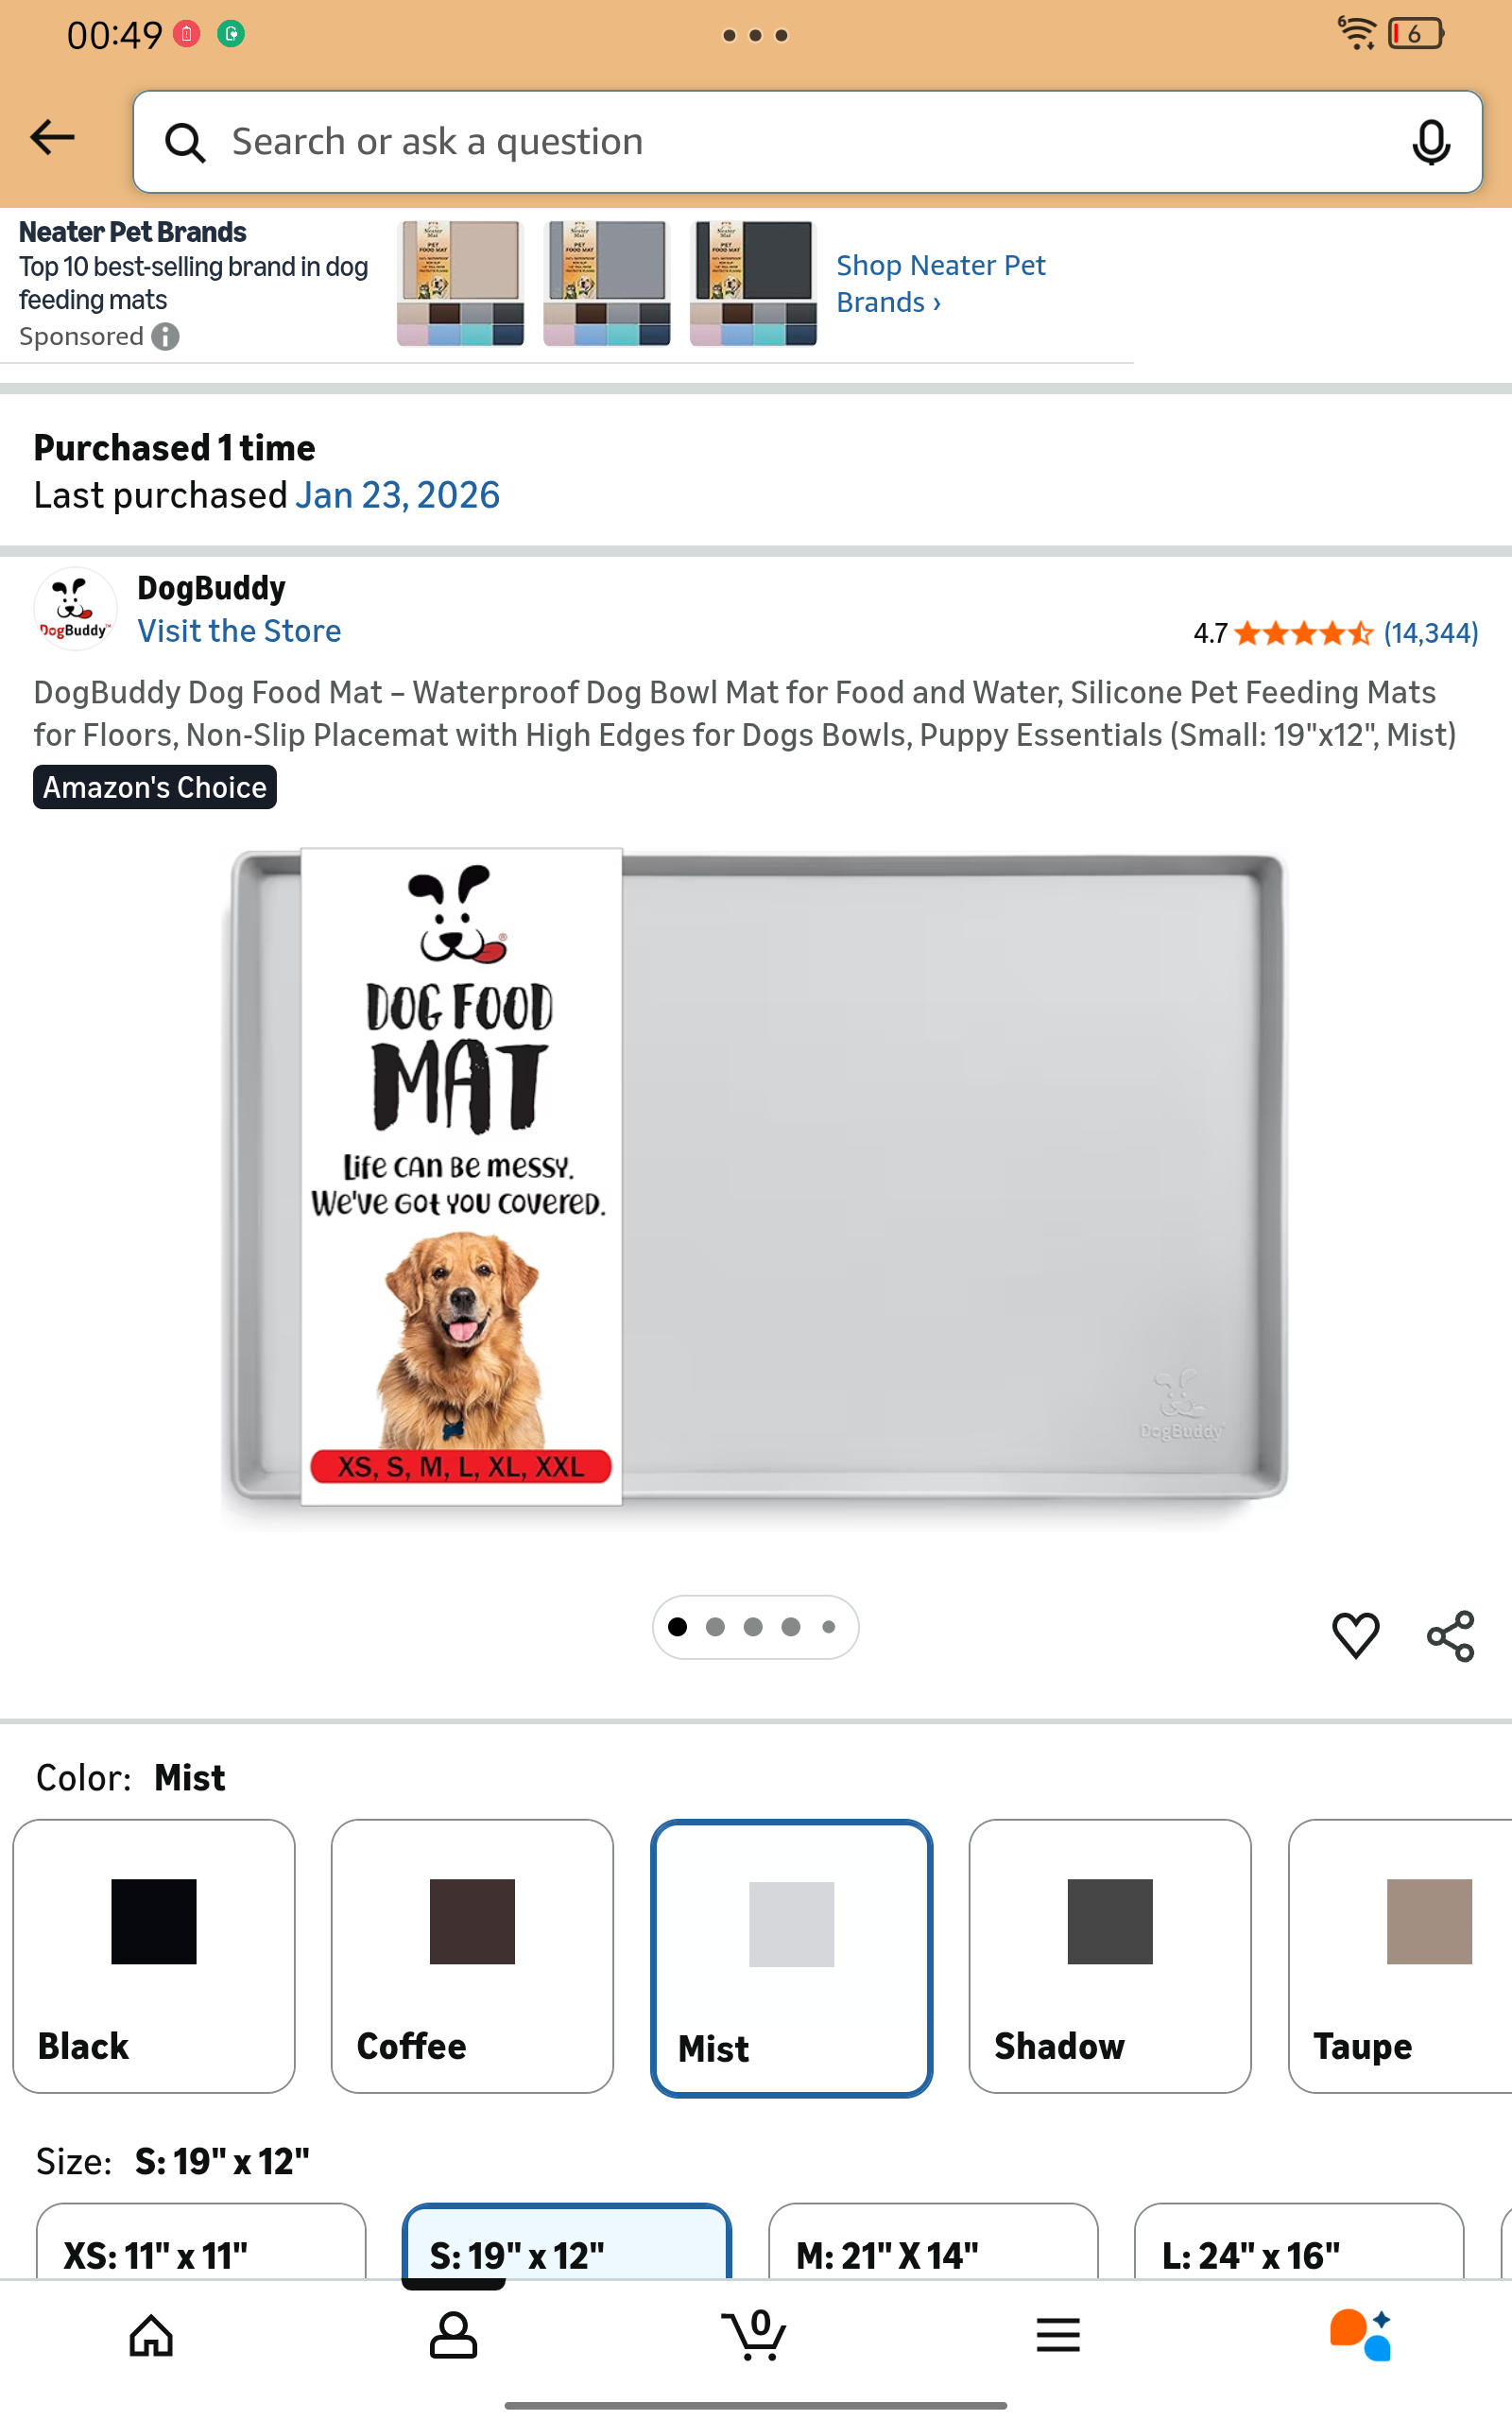1512x2420 pixels.
Task: Open the share icon
Action: pyautogui.click(x=1450, y=1636)
